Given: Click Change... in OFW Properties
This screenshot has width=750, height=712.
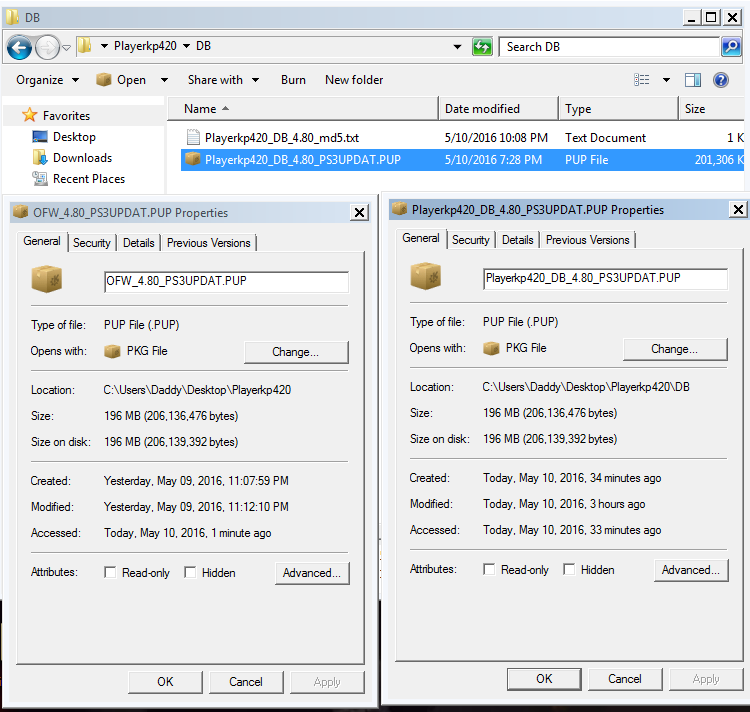Looking at the screenshot, I should tap(296, 352).
